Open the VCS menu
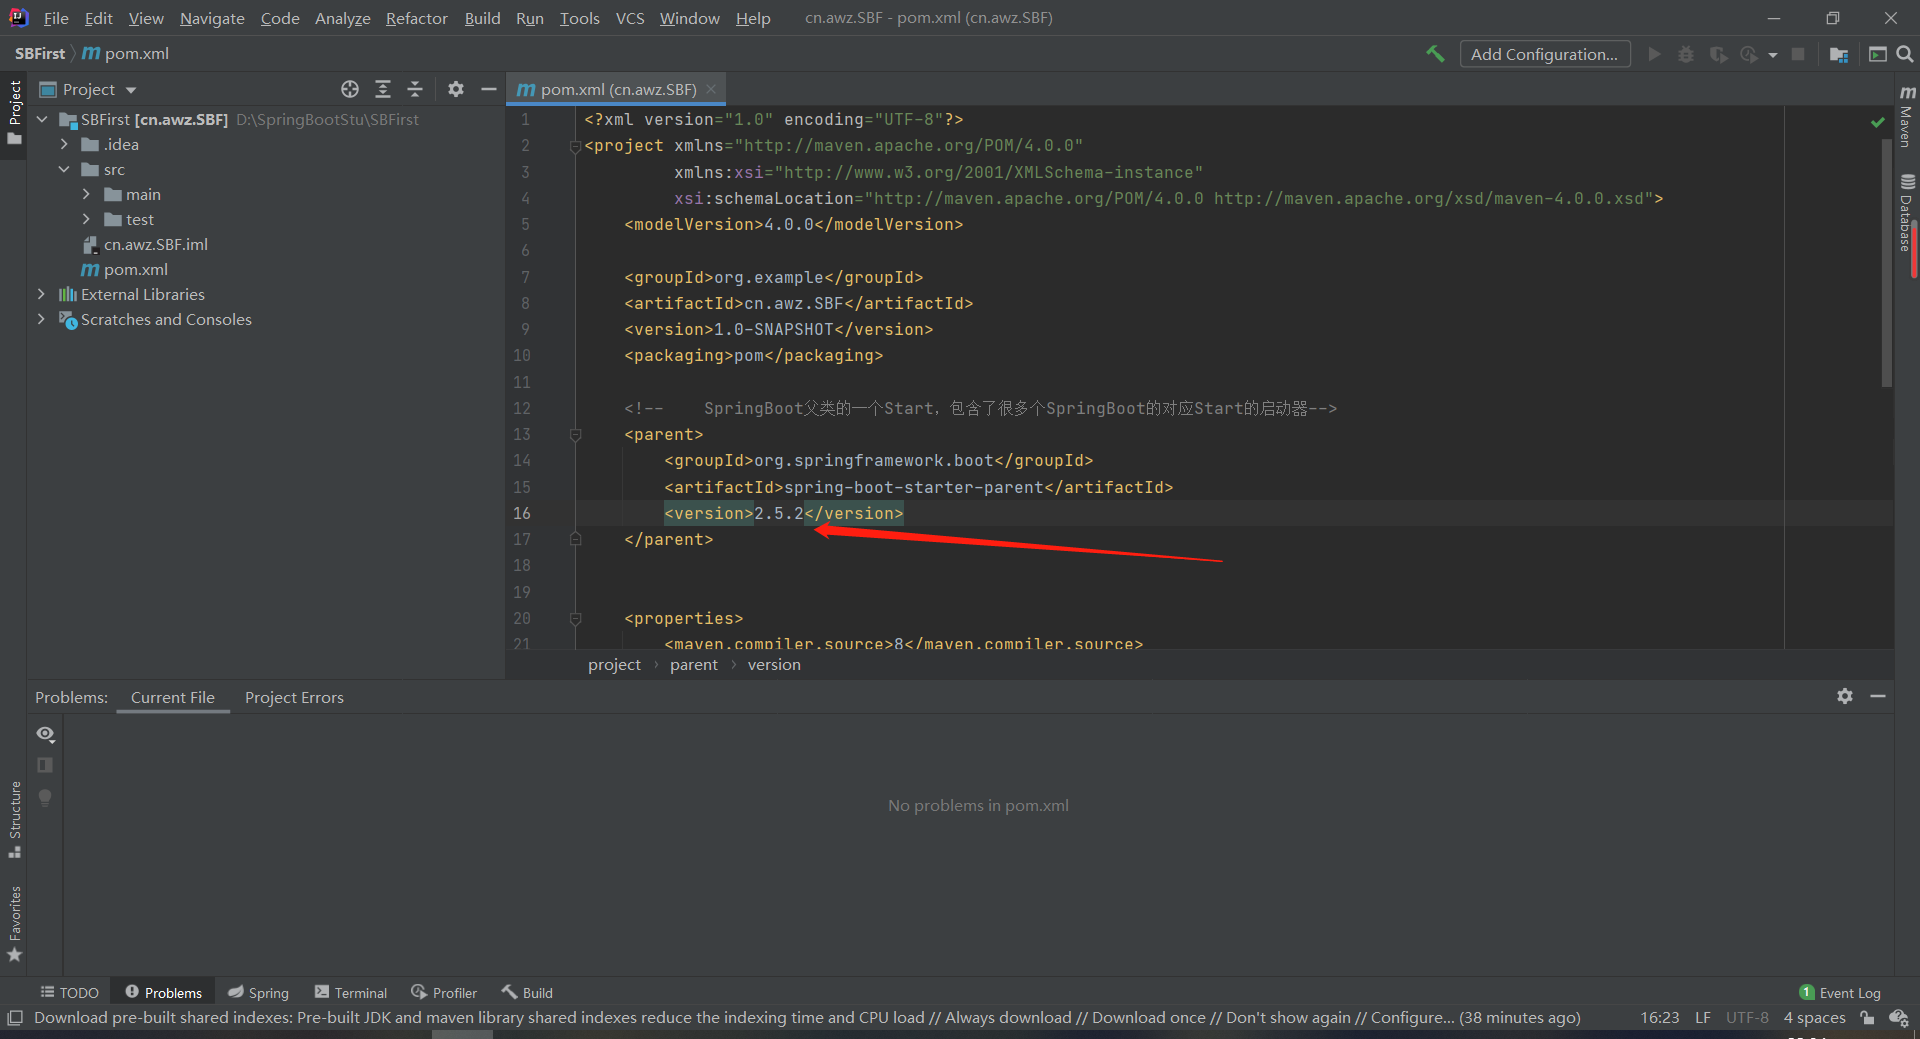Image resolution: width=1920 pixels, height=1039 pixels. [630, 18]
